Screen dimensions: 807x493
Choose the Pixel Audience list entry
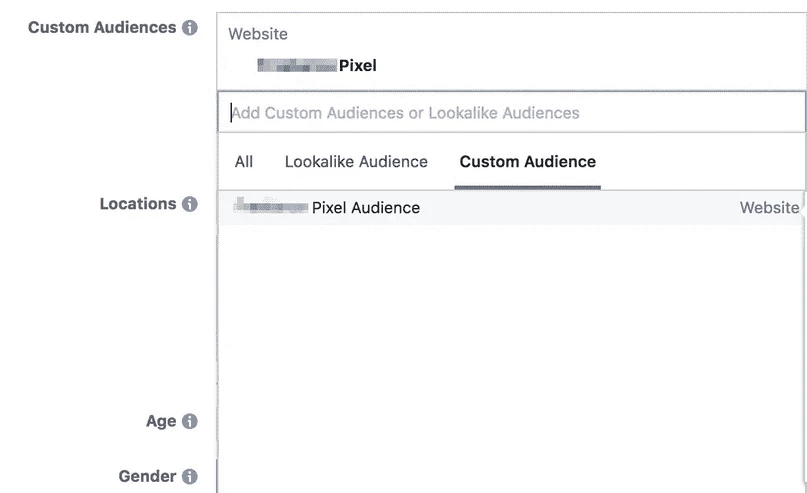click(x=512, y=207)
